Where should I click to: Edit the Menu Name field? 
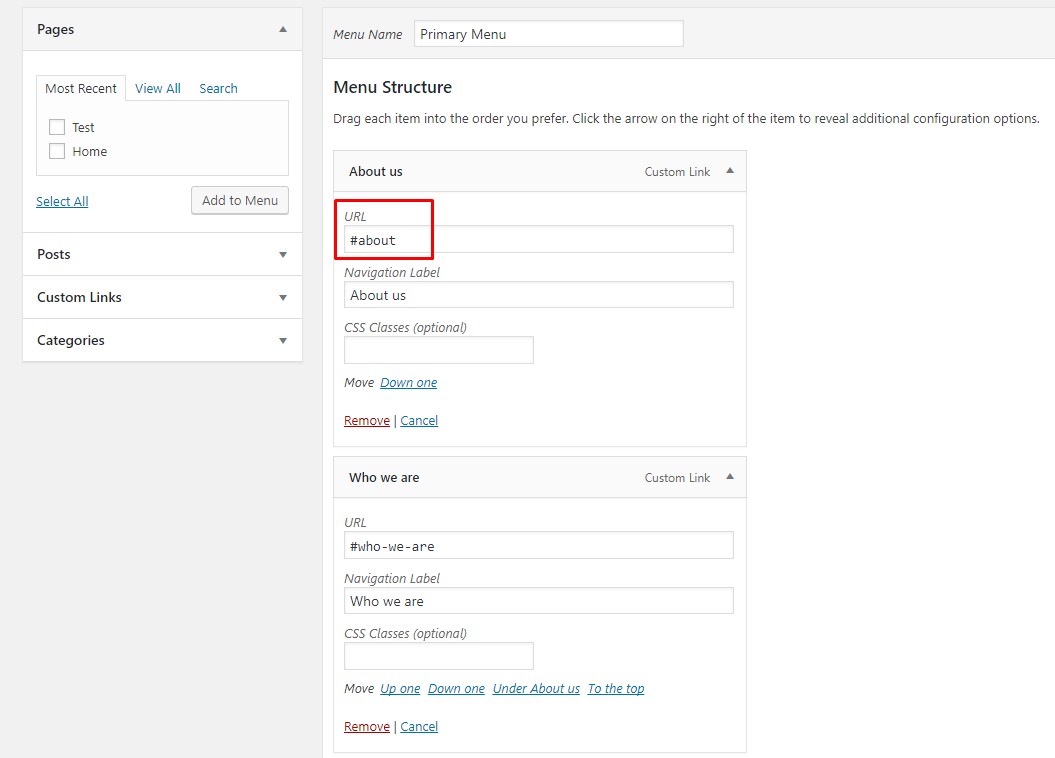click(x=548, y=34)
